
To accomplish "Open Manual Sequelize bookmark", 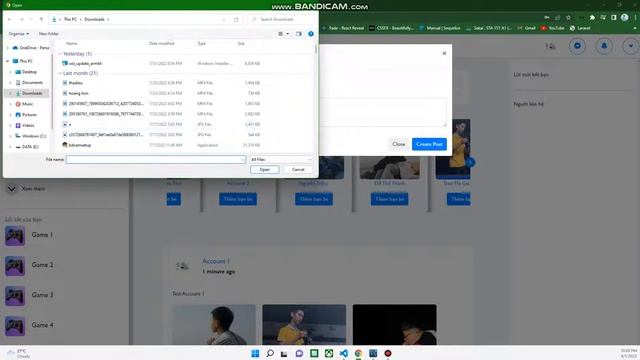I will [440, 28].
